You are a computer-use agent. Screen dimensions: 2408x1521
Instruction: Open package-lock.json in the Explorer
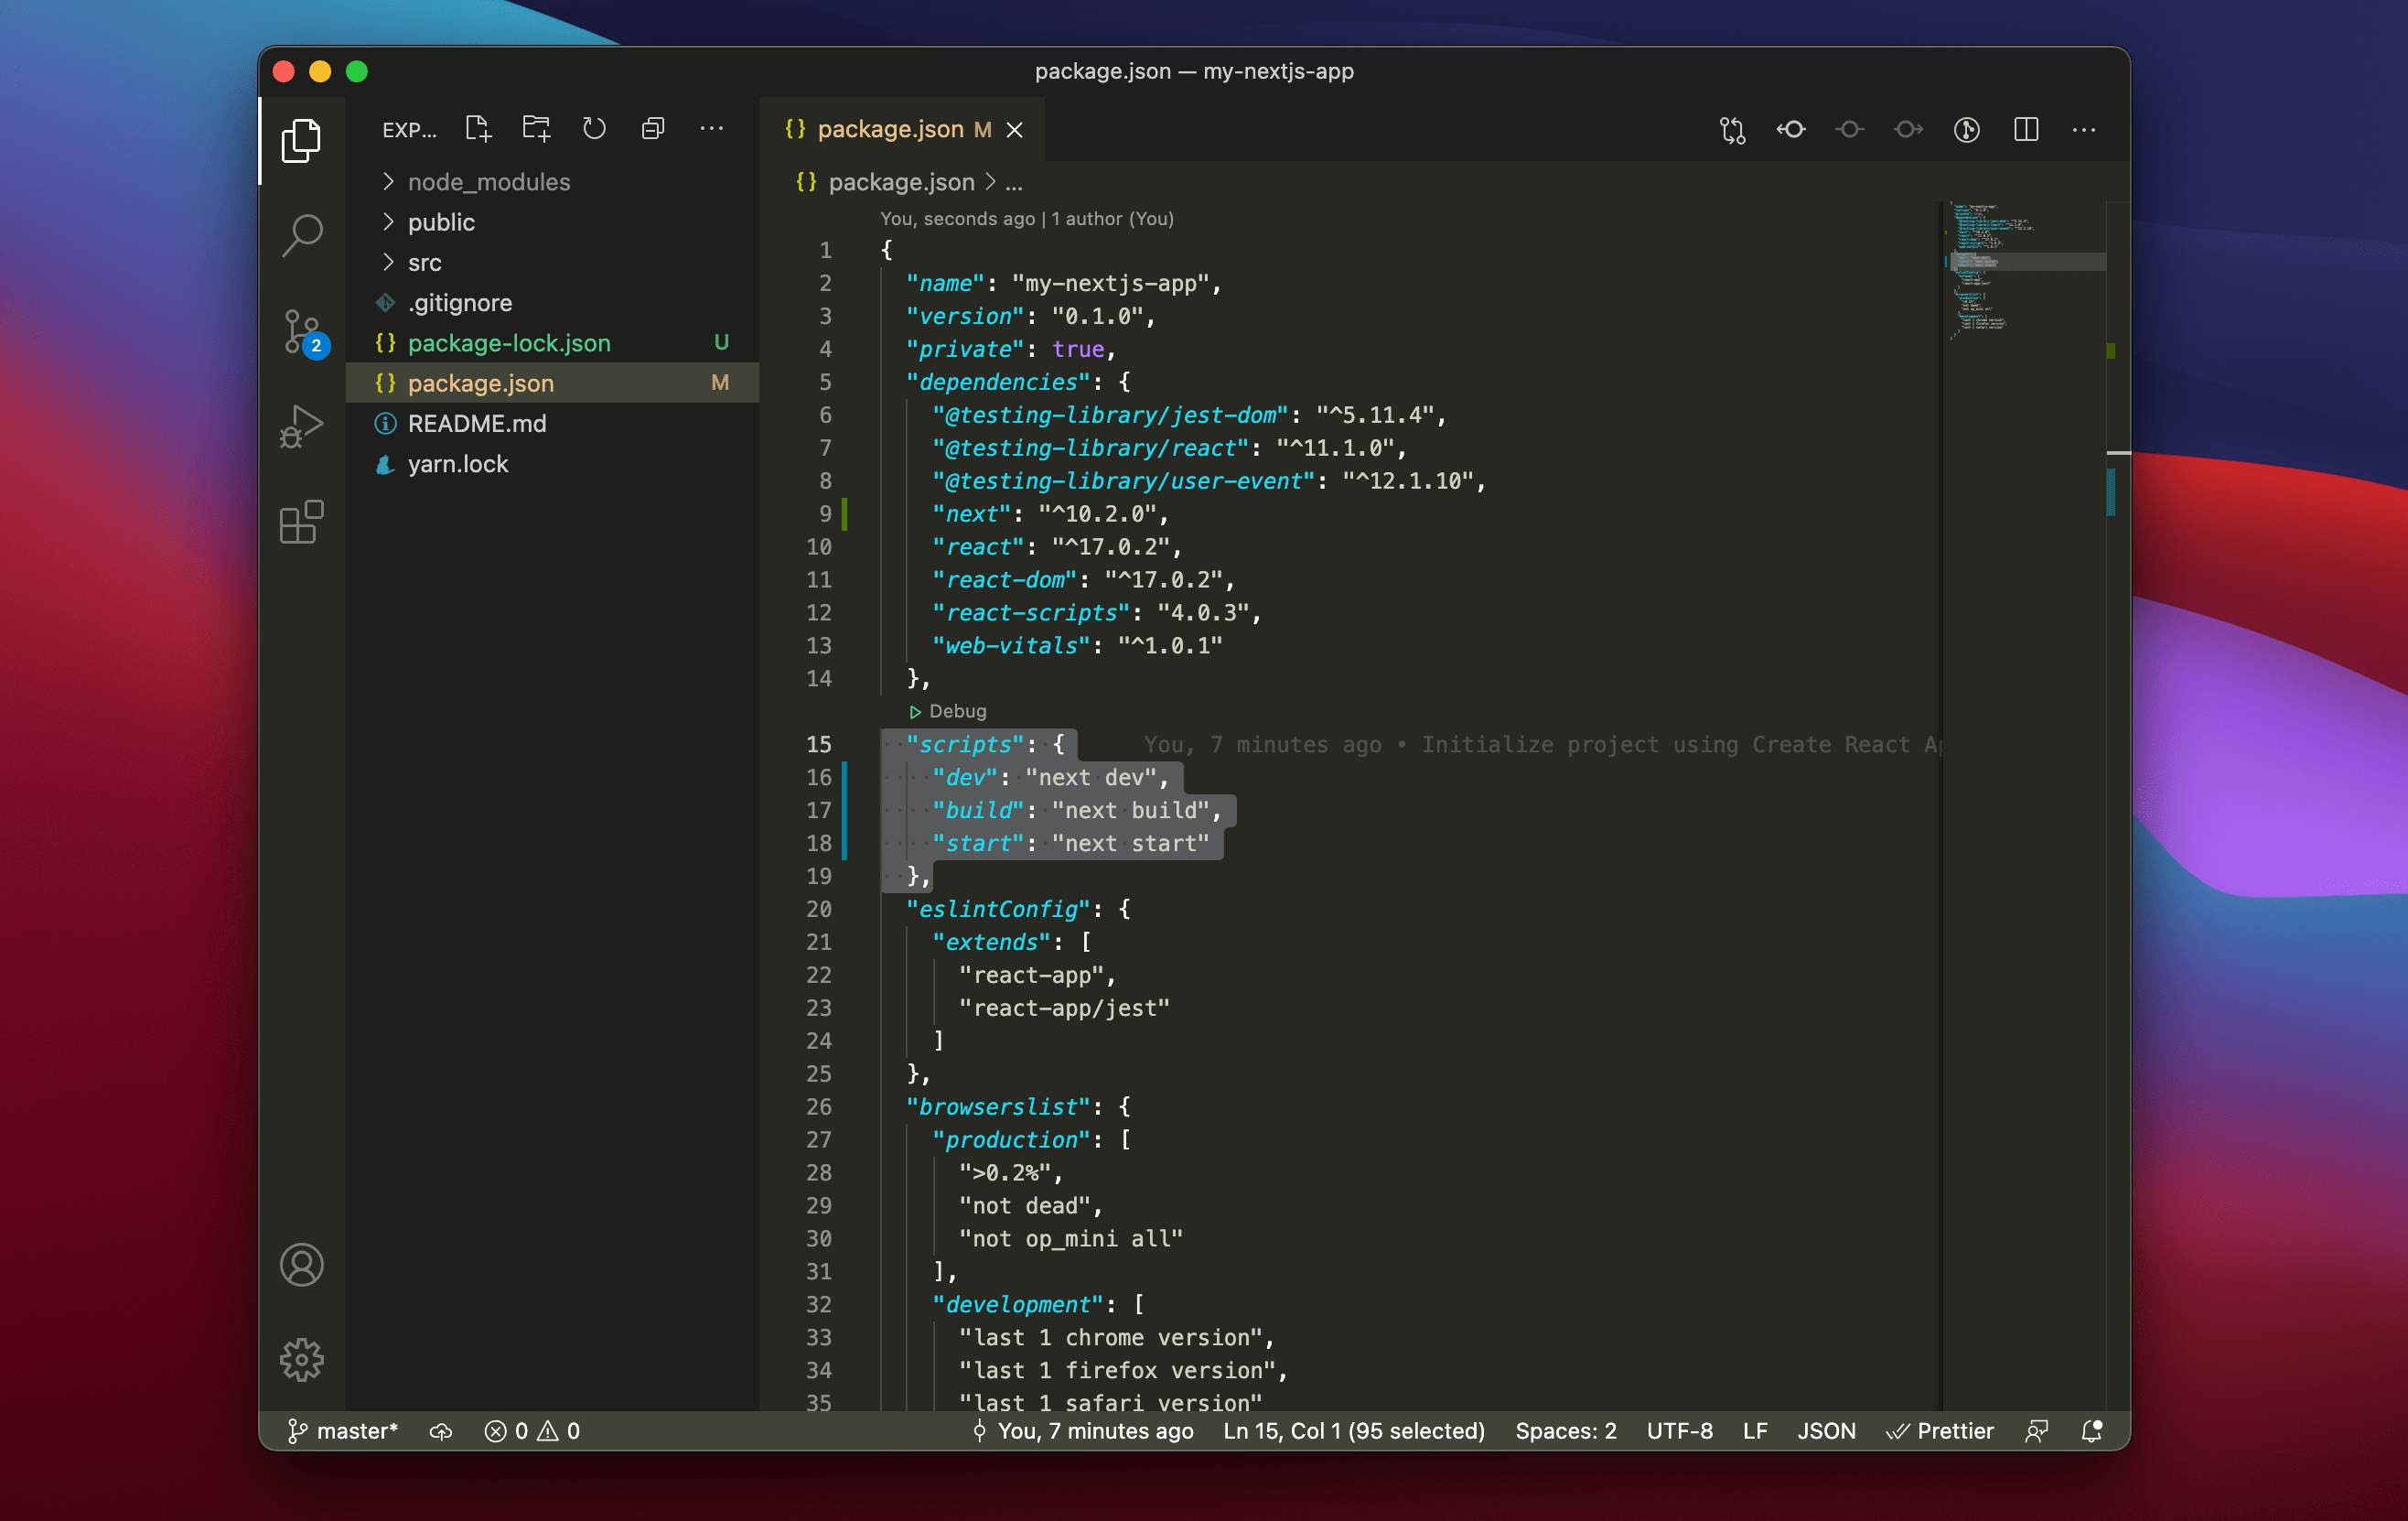pos(509,343)
